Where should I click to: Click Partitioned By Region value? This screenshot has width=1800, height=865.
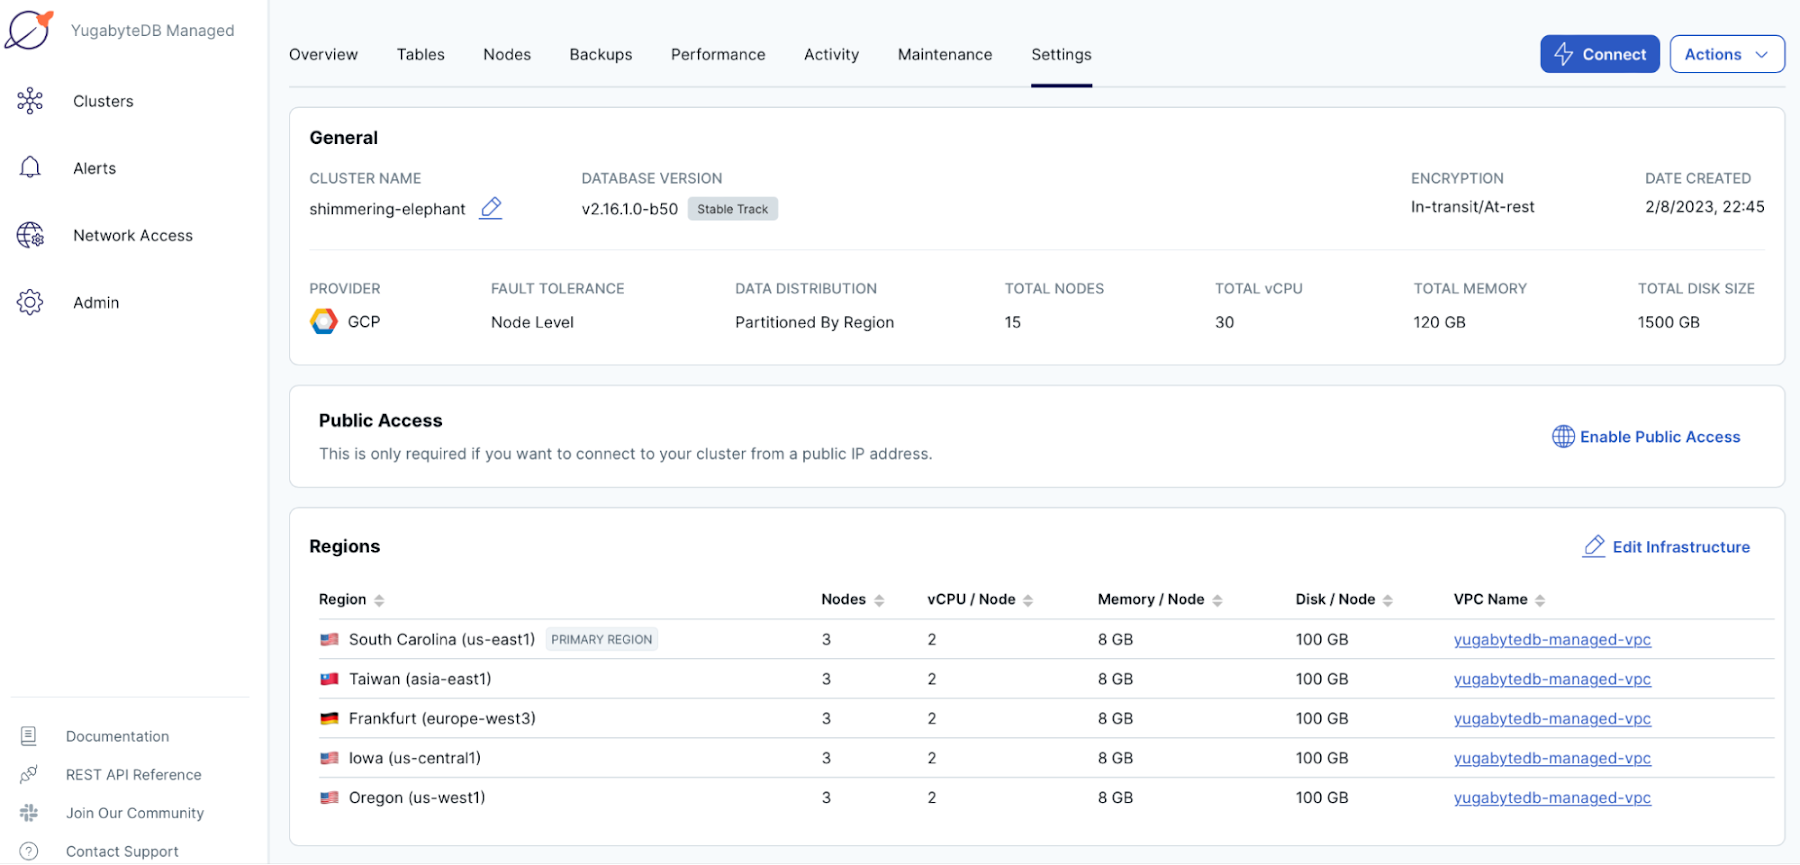click(814, 322)
